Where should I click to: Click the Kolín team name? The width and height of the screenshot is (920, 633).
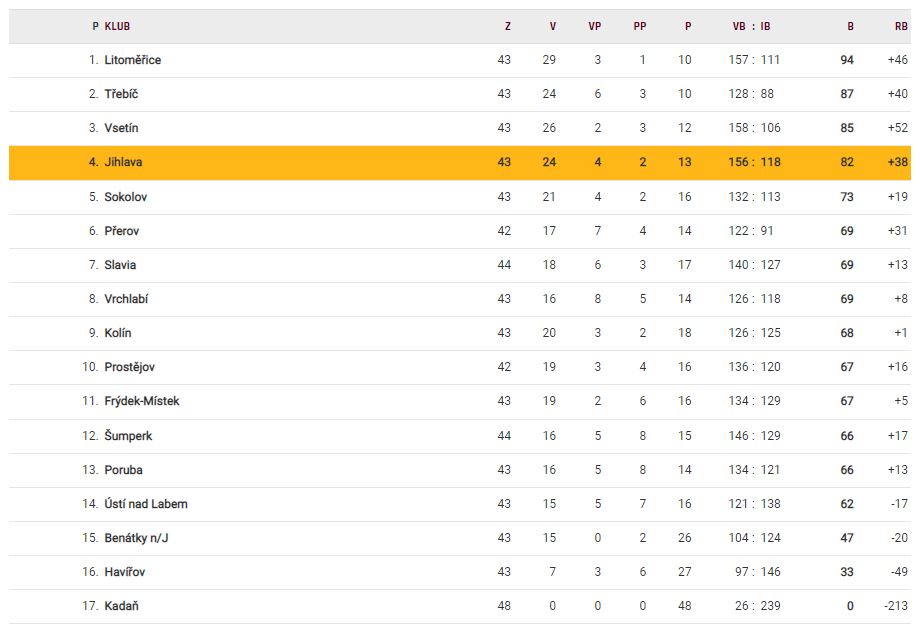coord(118,333)
